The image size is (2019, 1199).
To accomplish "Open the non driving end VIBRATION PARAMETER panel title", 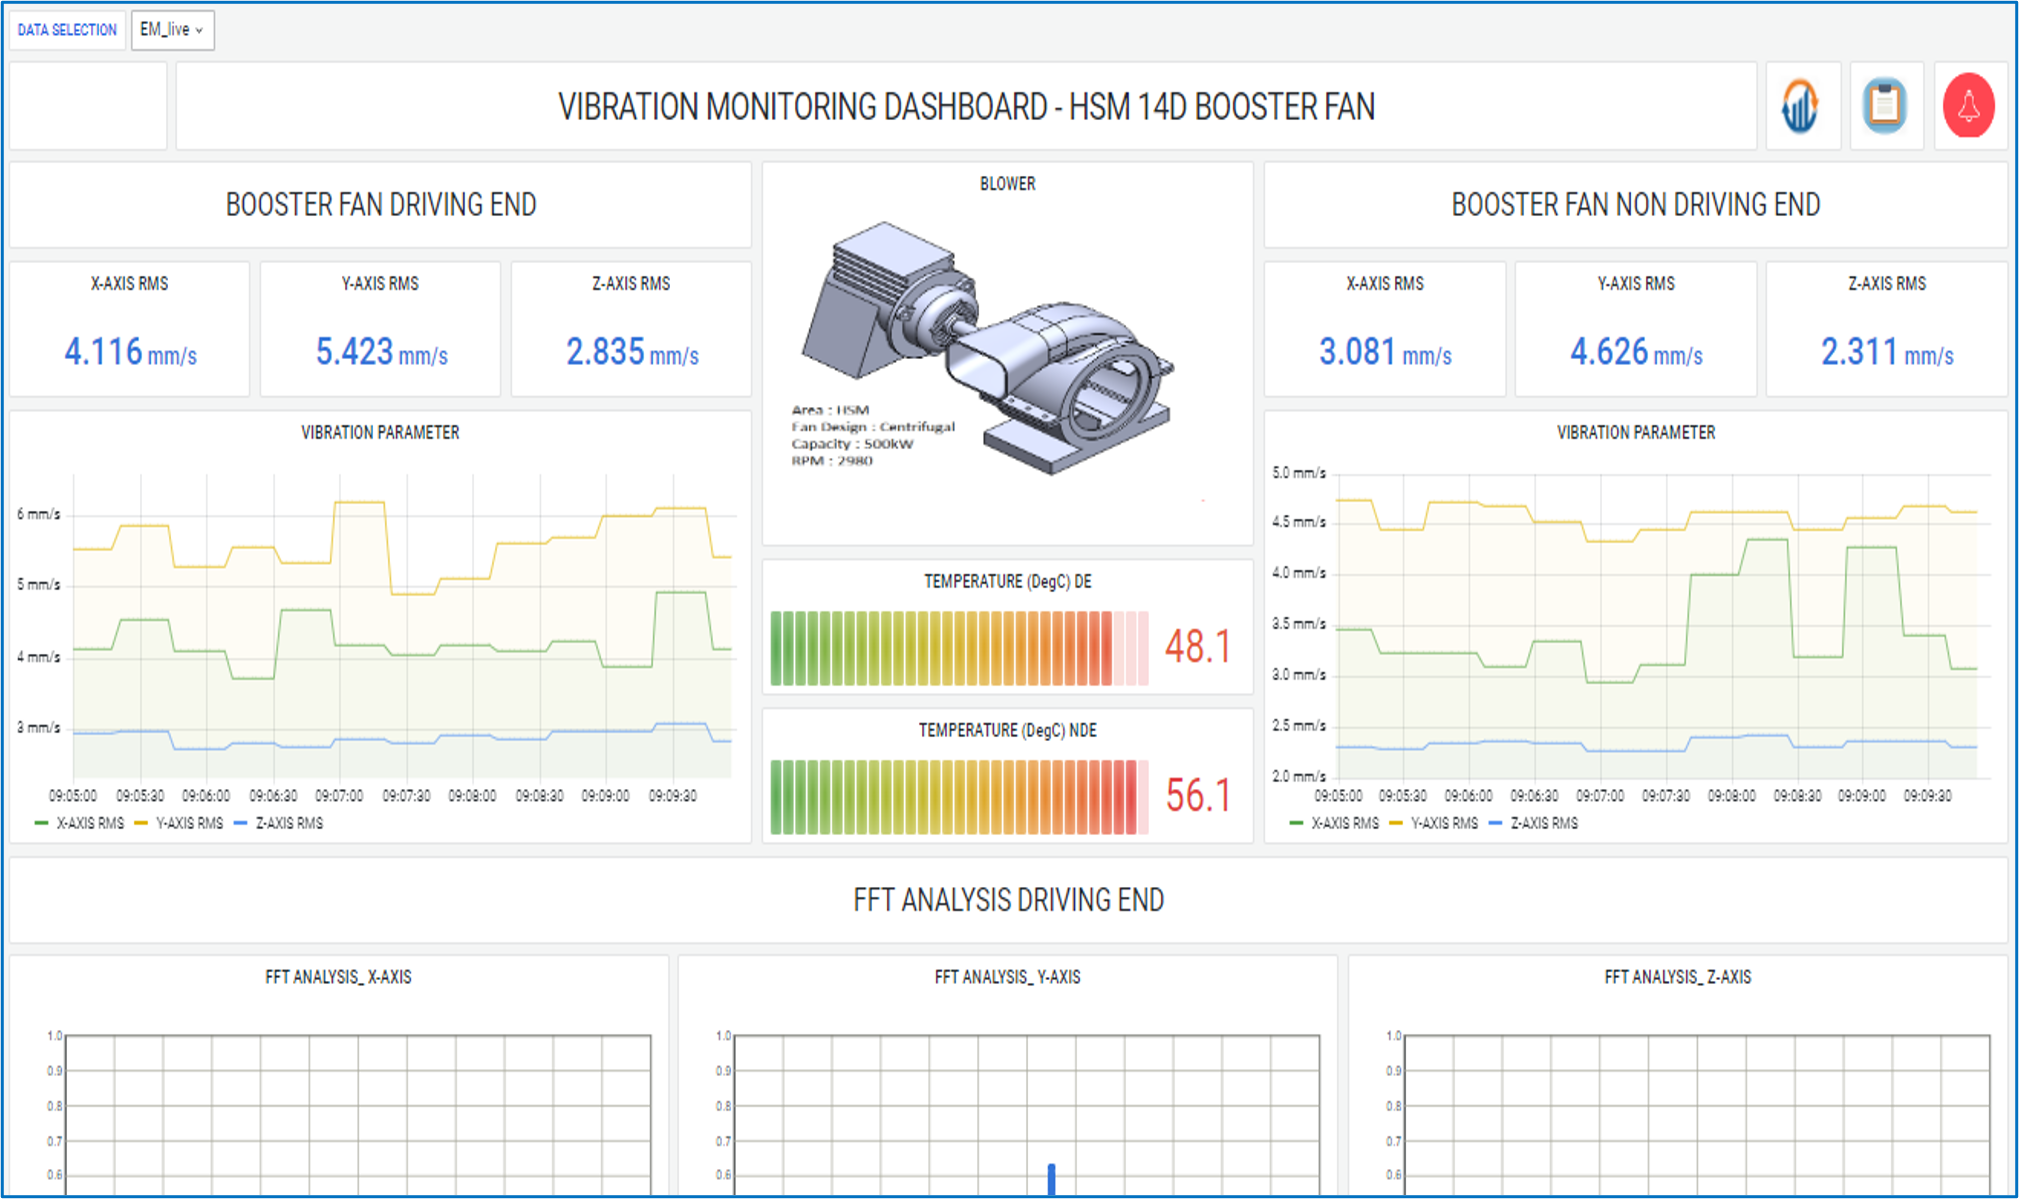I will [1635, 433].
